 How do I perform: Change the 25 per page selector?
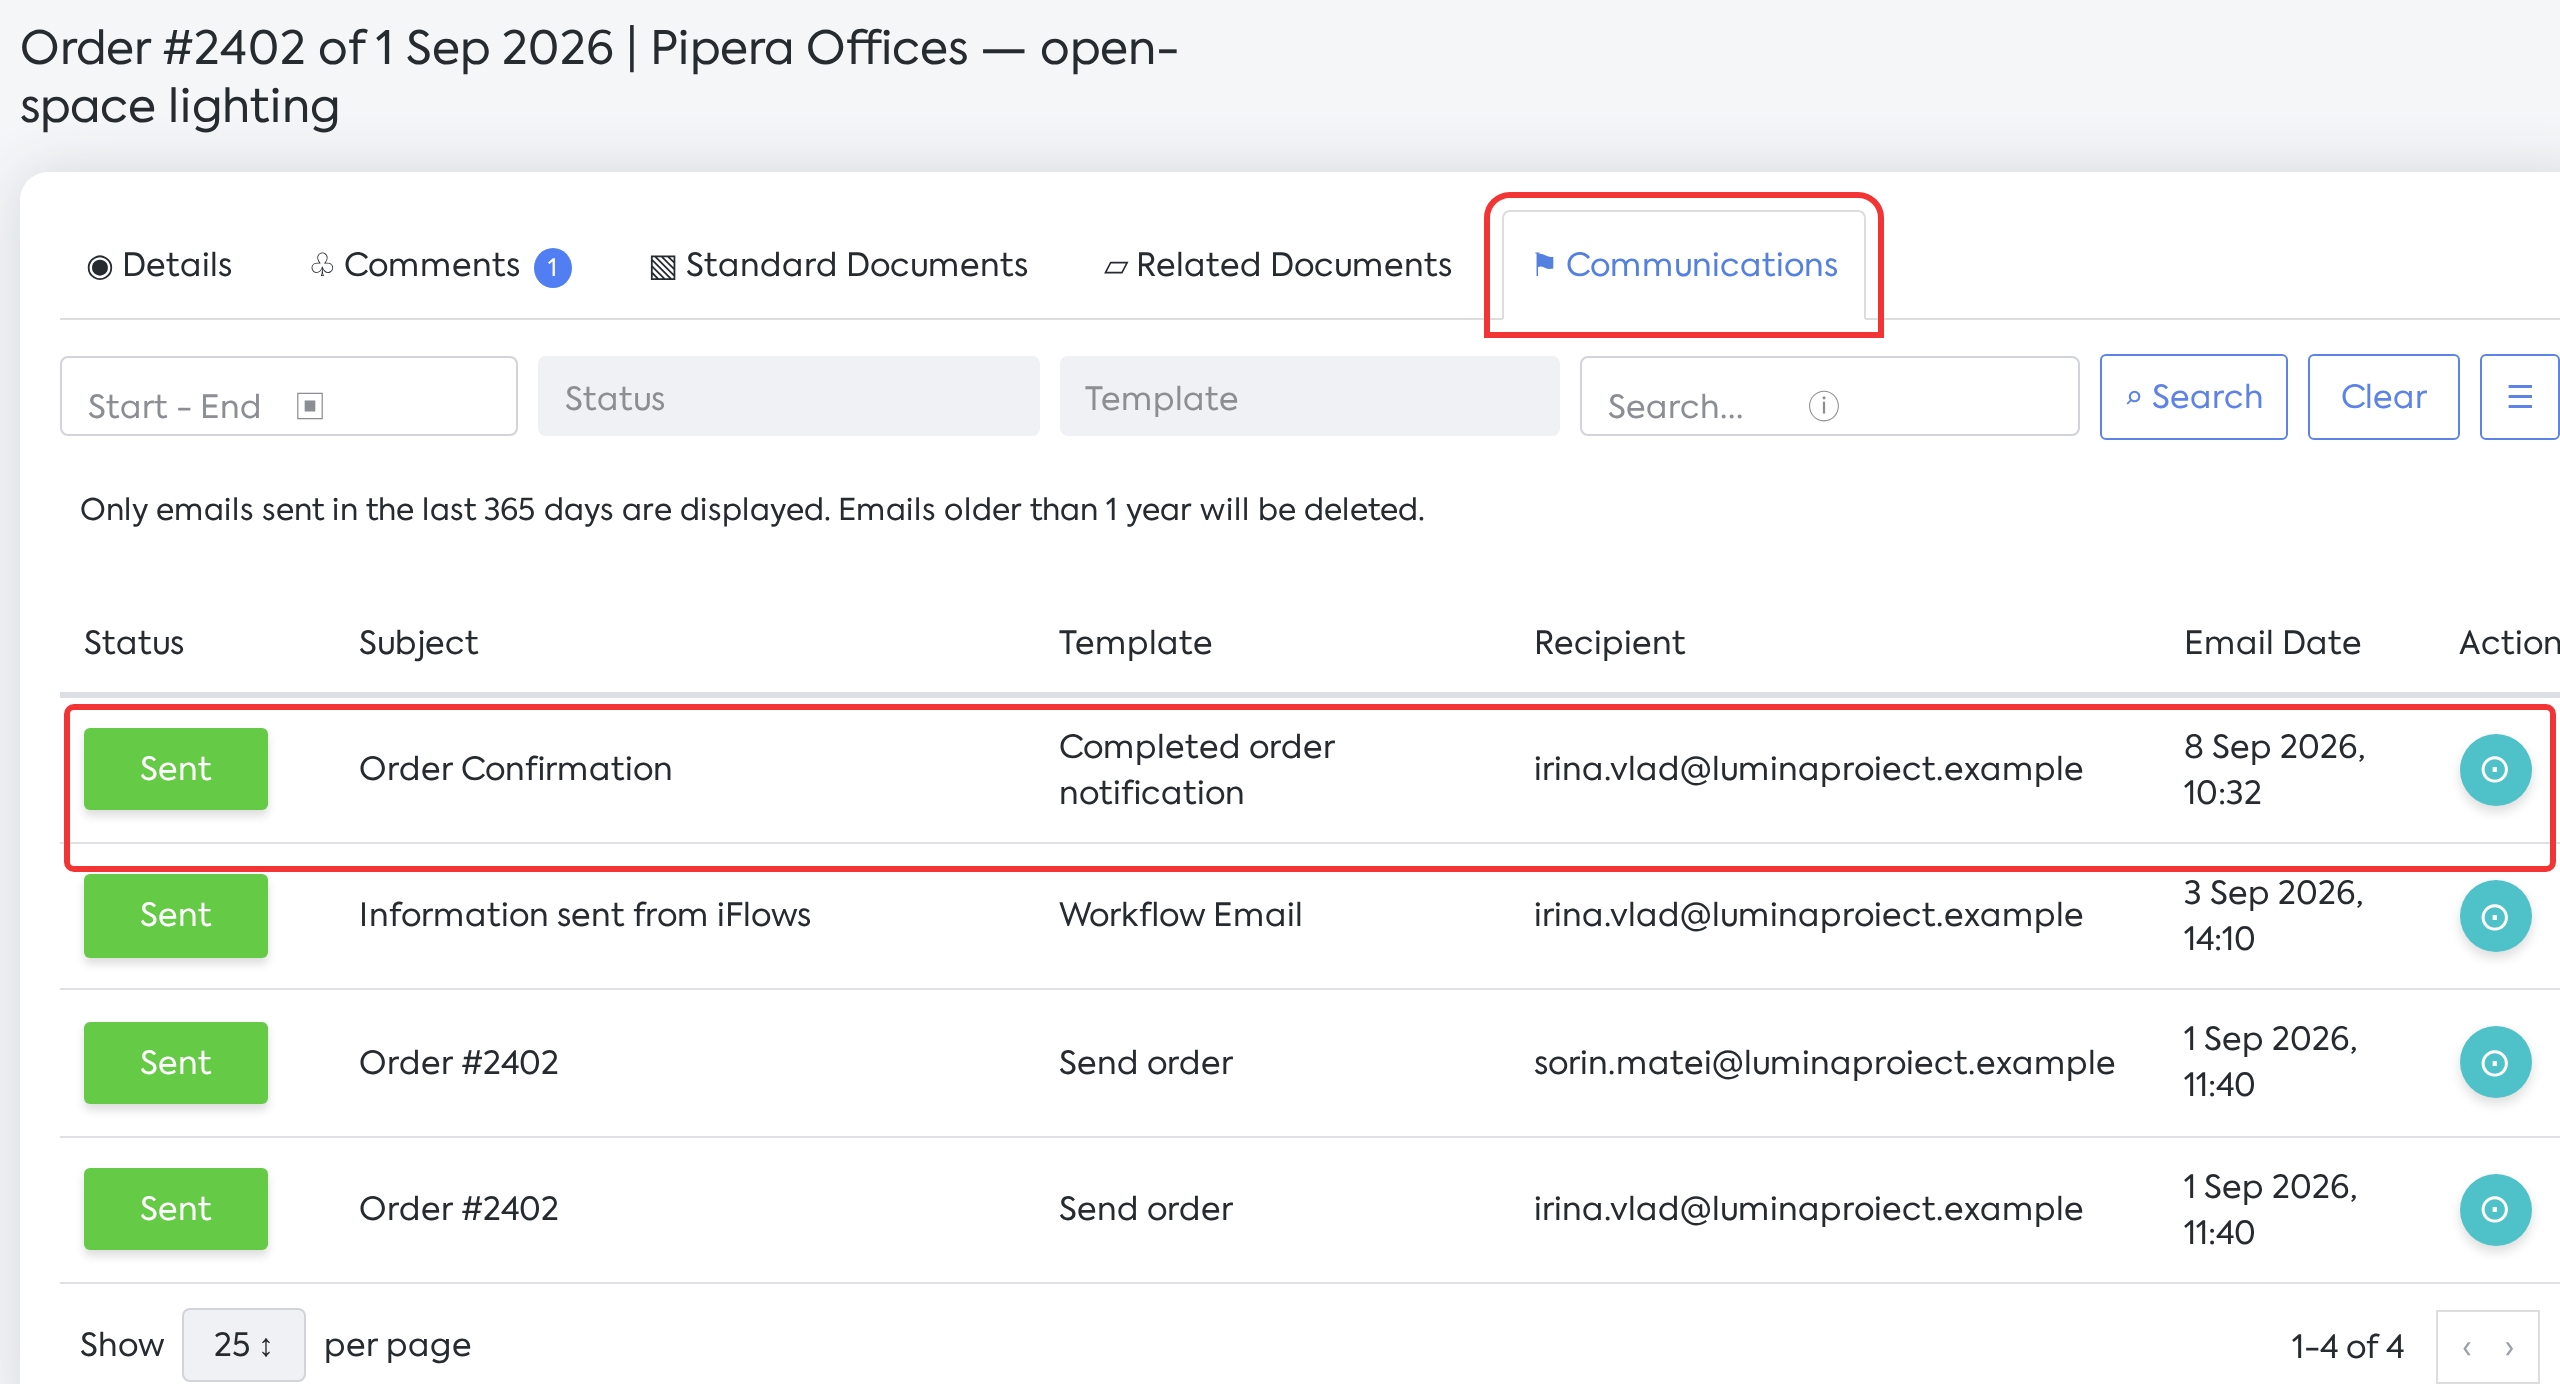(x=243, y=1344)
